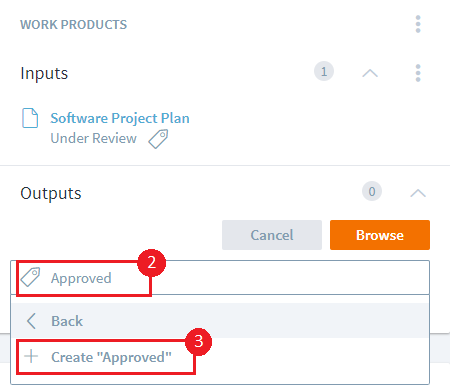Image resolution: width=450 pixels, height=390 pixels.
Task: Open the Software Project Plan link
Action: click(120, 118)
